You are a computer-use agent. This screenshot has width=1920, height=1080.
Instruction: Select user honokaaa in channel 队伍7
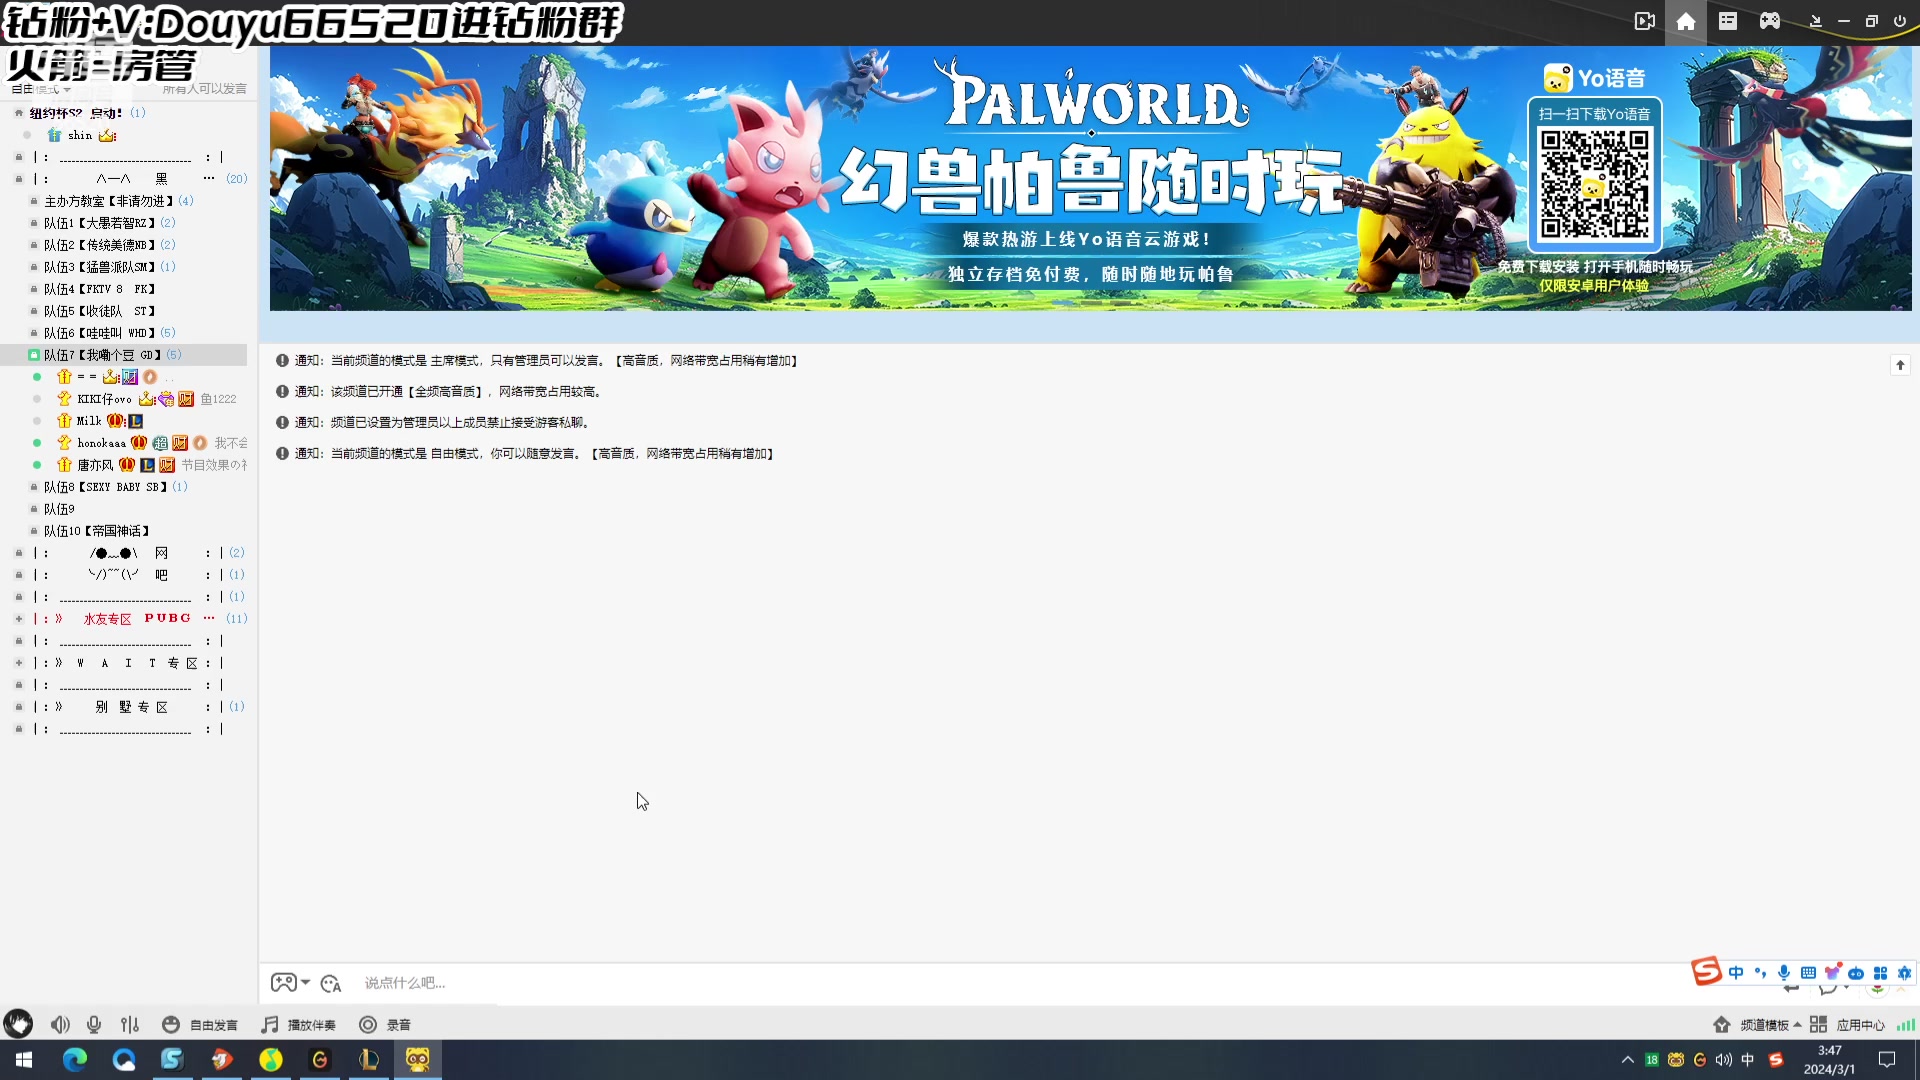coord(102,443)
